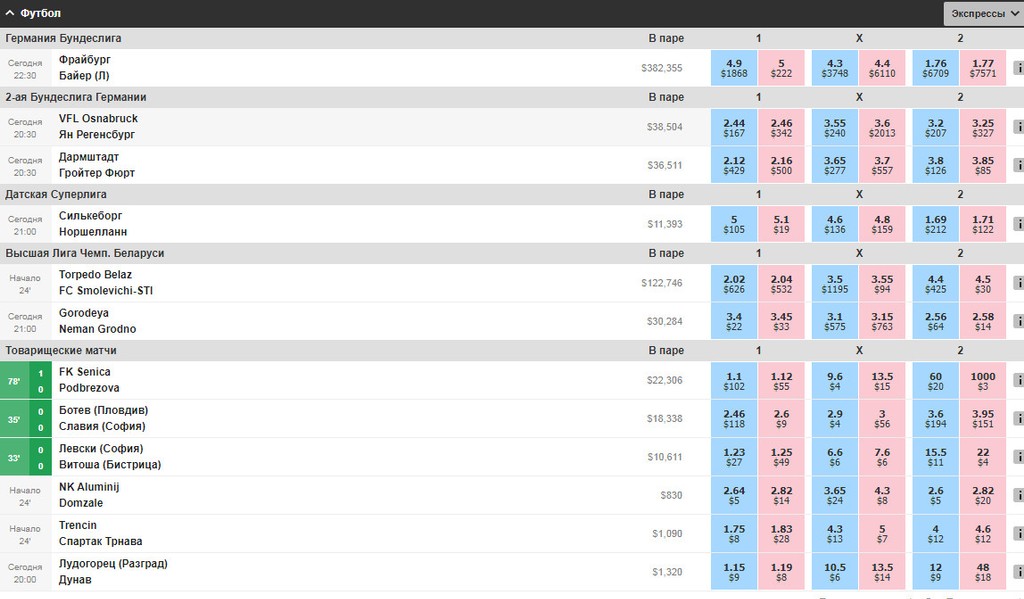The height and width of the screenshot is (599, 1024).
Task: Select back odds 4.9 for Фрайбург win
Action: [x=734, y=68]
